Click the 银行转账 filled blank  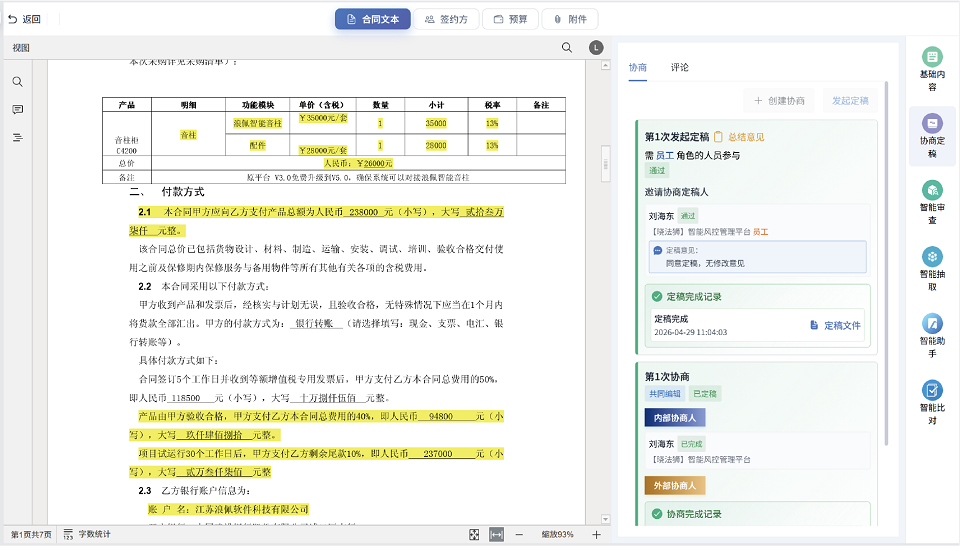315,323
